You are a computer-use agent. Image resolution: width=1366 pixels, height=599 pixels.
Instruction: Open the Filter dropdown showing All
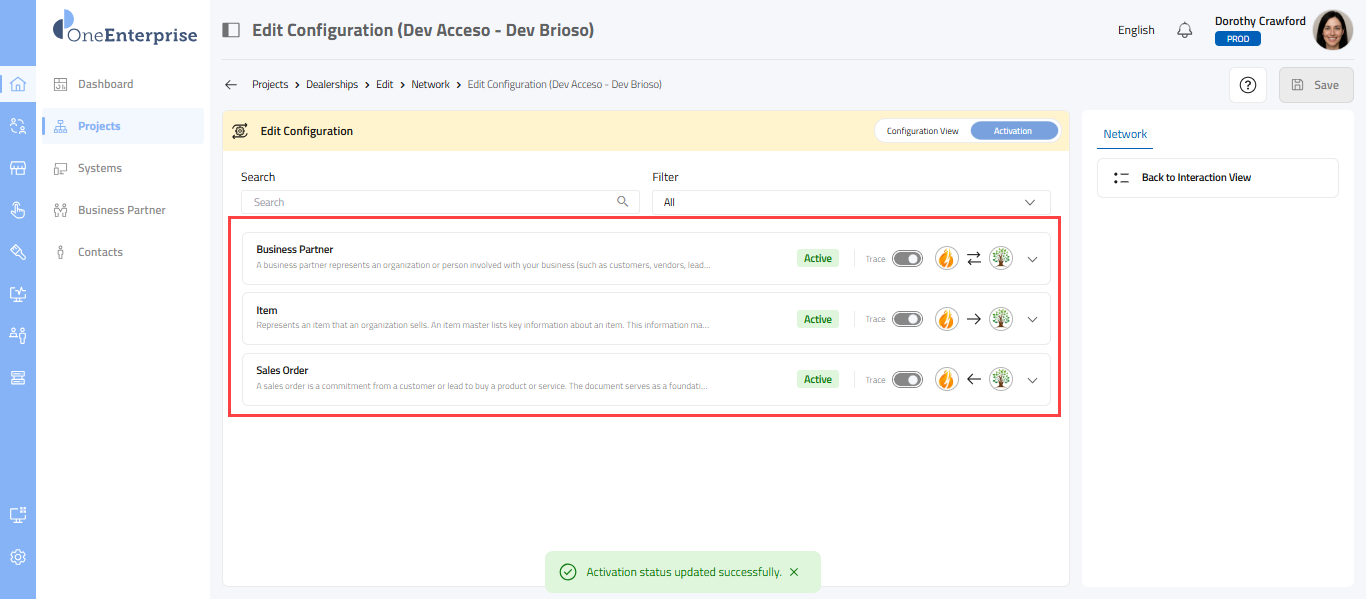point(850,202)
